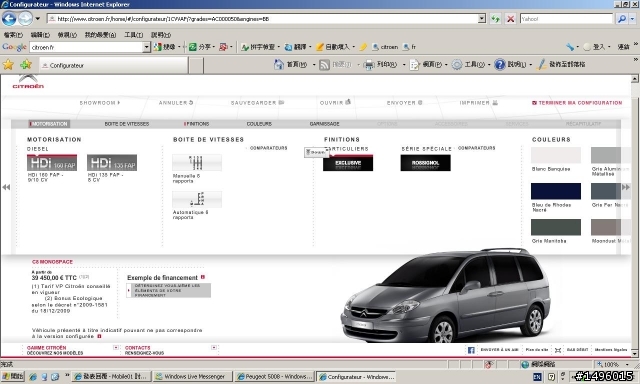Click the Windows Start button
Viewport: 640px width, 384px height.
click(x=13, y=376)
